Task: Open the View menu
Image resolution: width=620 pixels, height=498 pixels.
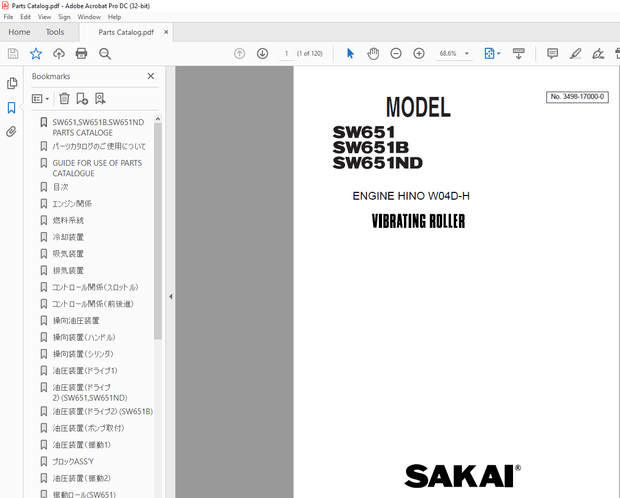Action: [x=44, y=17]
